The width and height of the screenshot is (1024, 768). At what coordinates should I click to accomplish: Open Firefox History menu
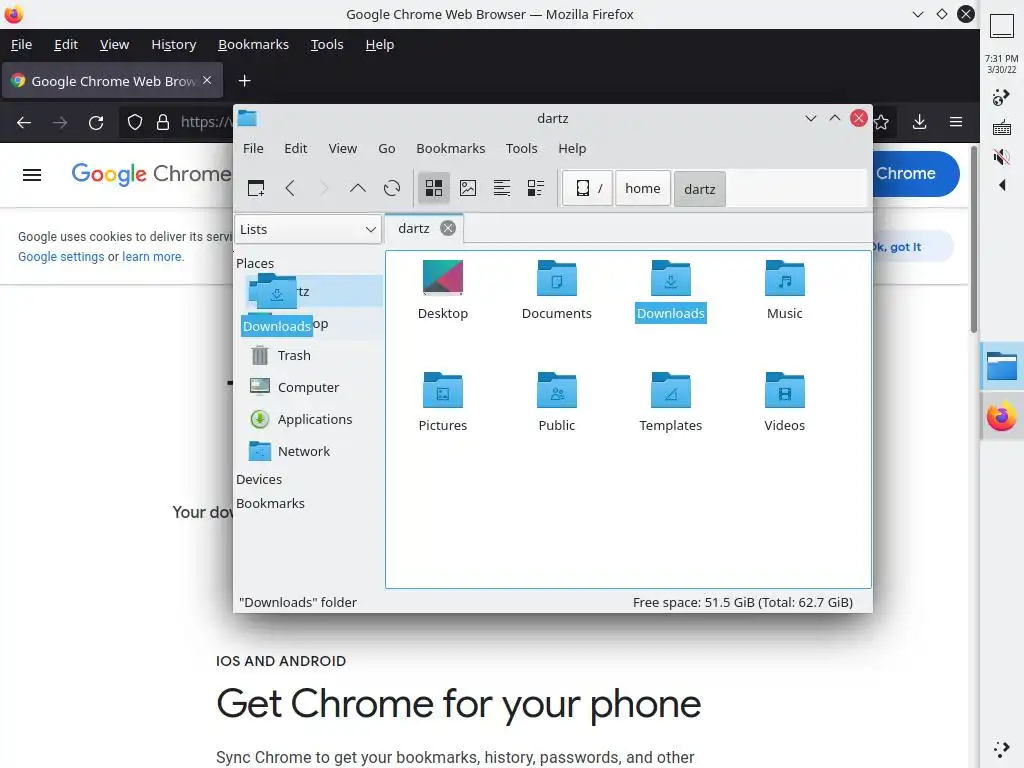click(x=174, y=44)
